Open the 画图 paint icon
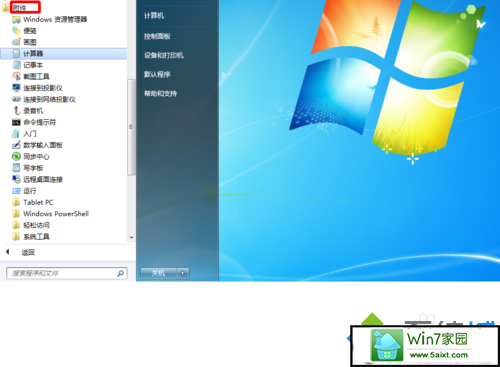 tap(16, 42)
